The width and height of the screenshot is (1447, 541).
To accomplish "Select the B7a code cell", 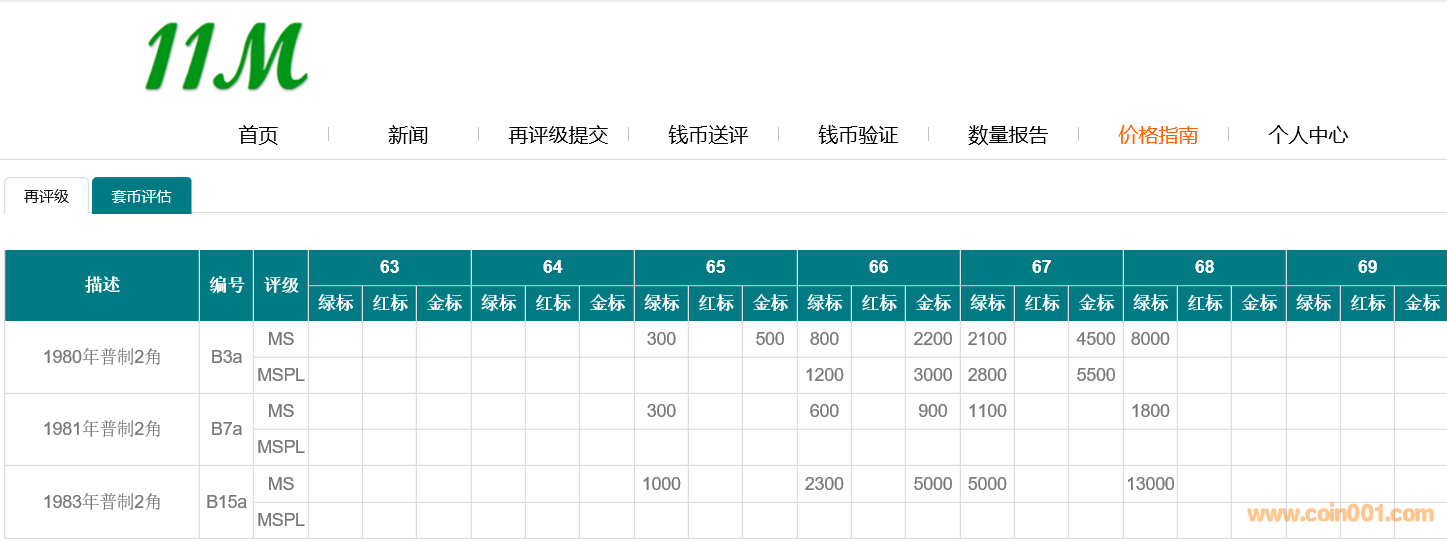I will (226, 429).
